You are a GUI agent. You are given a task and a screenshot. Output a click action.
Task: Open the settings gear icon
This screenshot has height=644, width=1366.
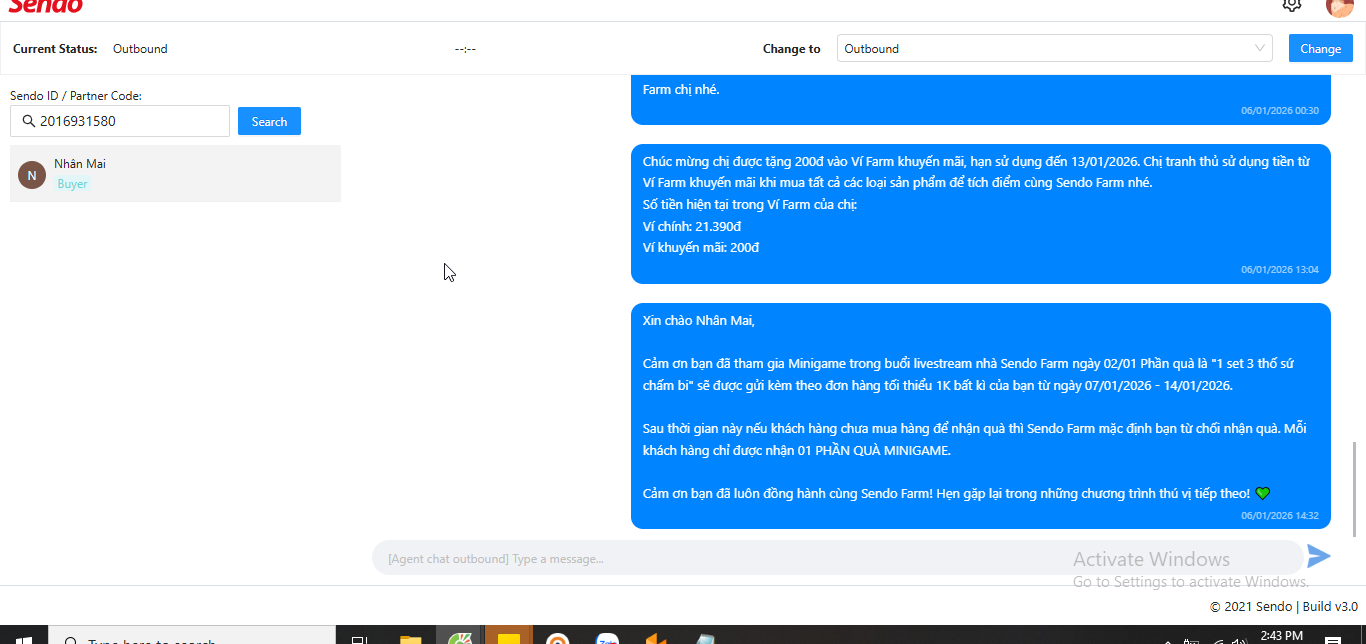click(x=1292, y=5)
